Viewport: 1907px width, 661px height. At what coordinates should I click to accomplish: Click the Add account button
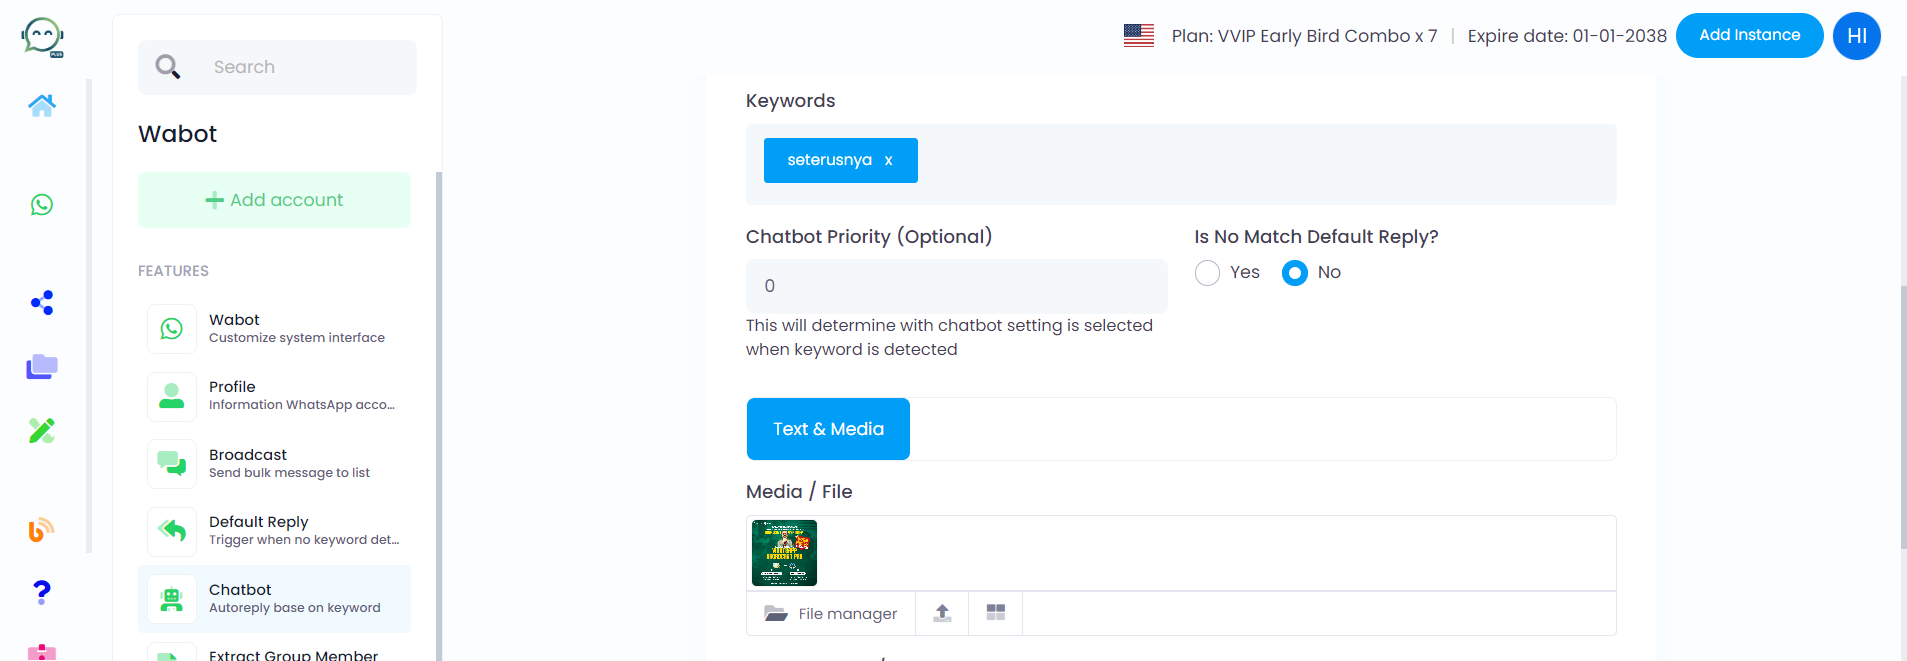point(273,199)
